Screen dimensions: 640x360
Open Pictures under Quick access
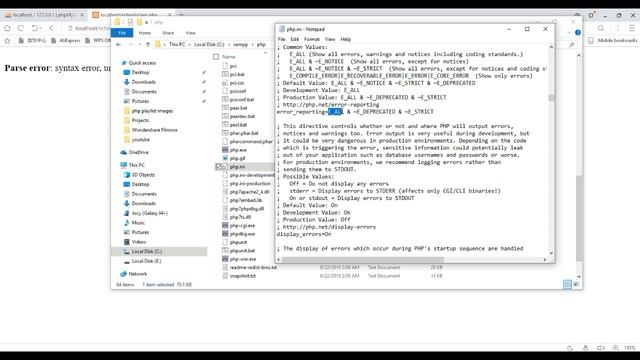pyautogui.click(x=140, y=101)
